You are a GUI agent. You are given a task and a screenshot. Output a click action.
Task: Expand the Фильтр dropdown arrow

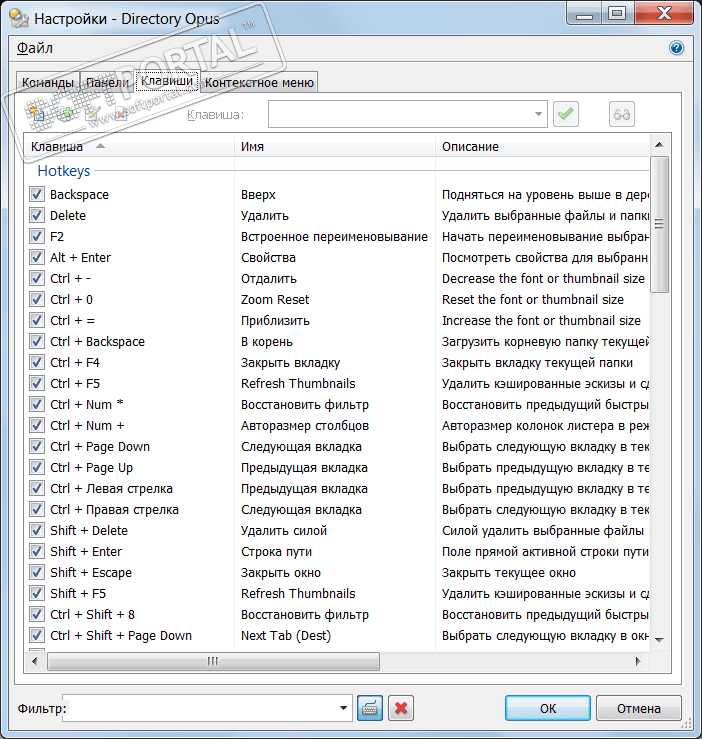[343, 708]
